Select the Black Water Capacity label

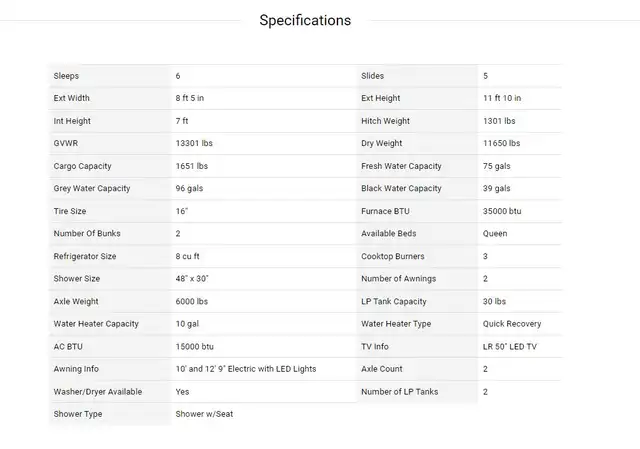[401, 189]
